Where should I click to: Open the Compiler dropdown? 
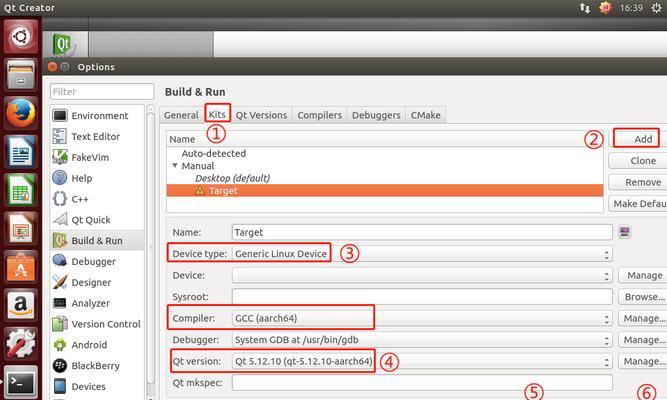click(422, 318)
